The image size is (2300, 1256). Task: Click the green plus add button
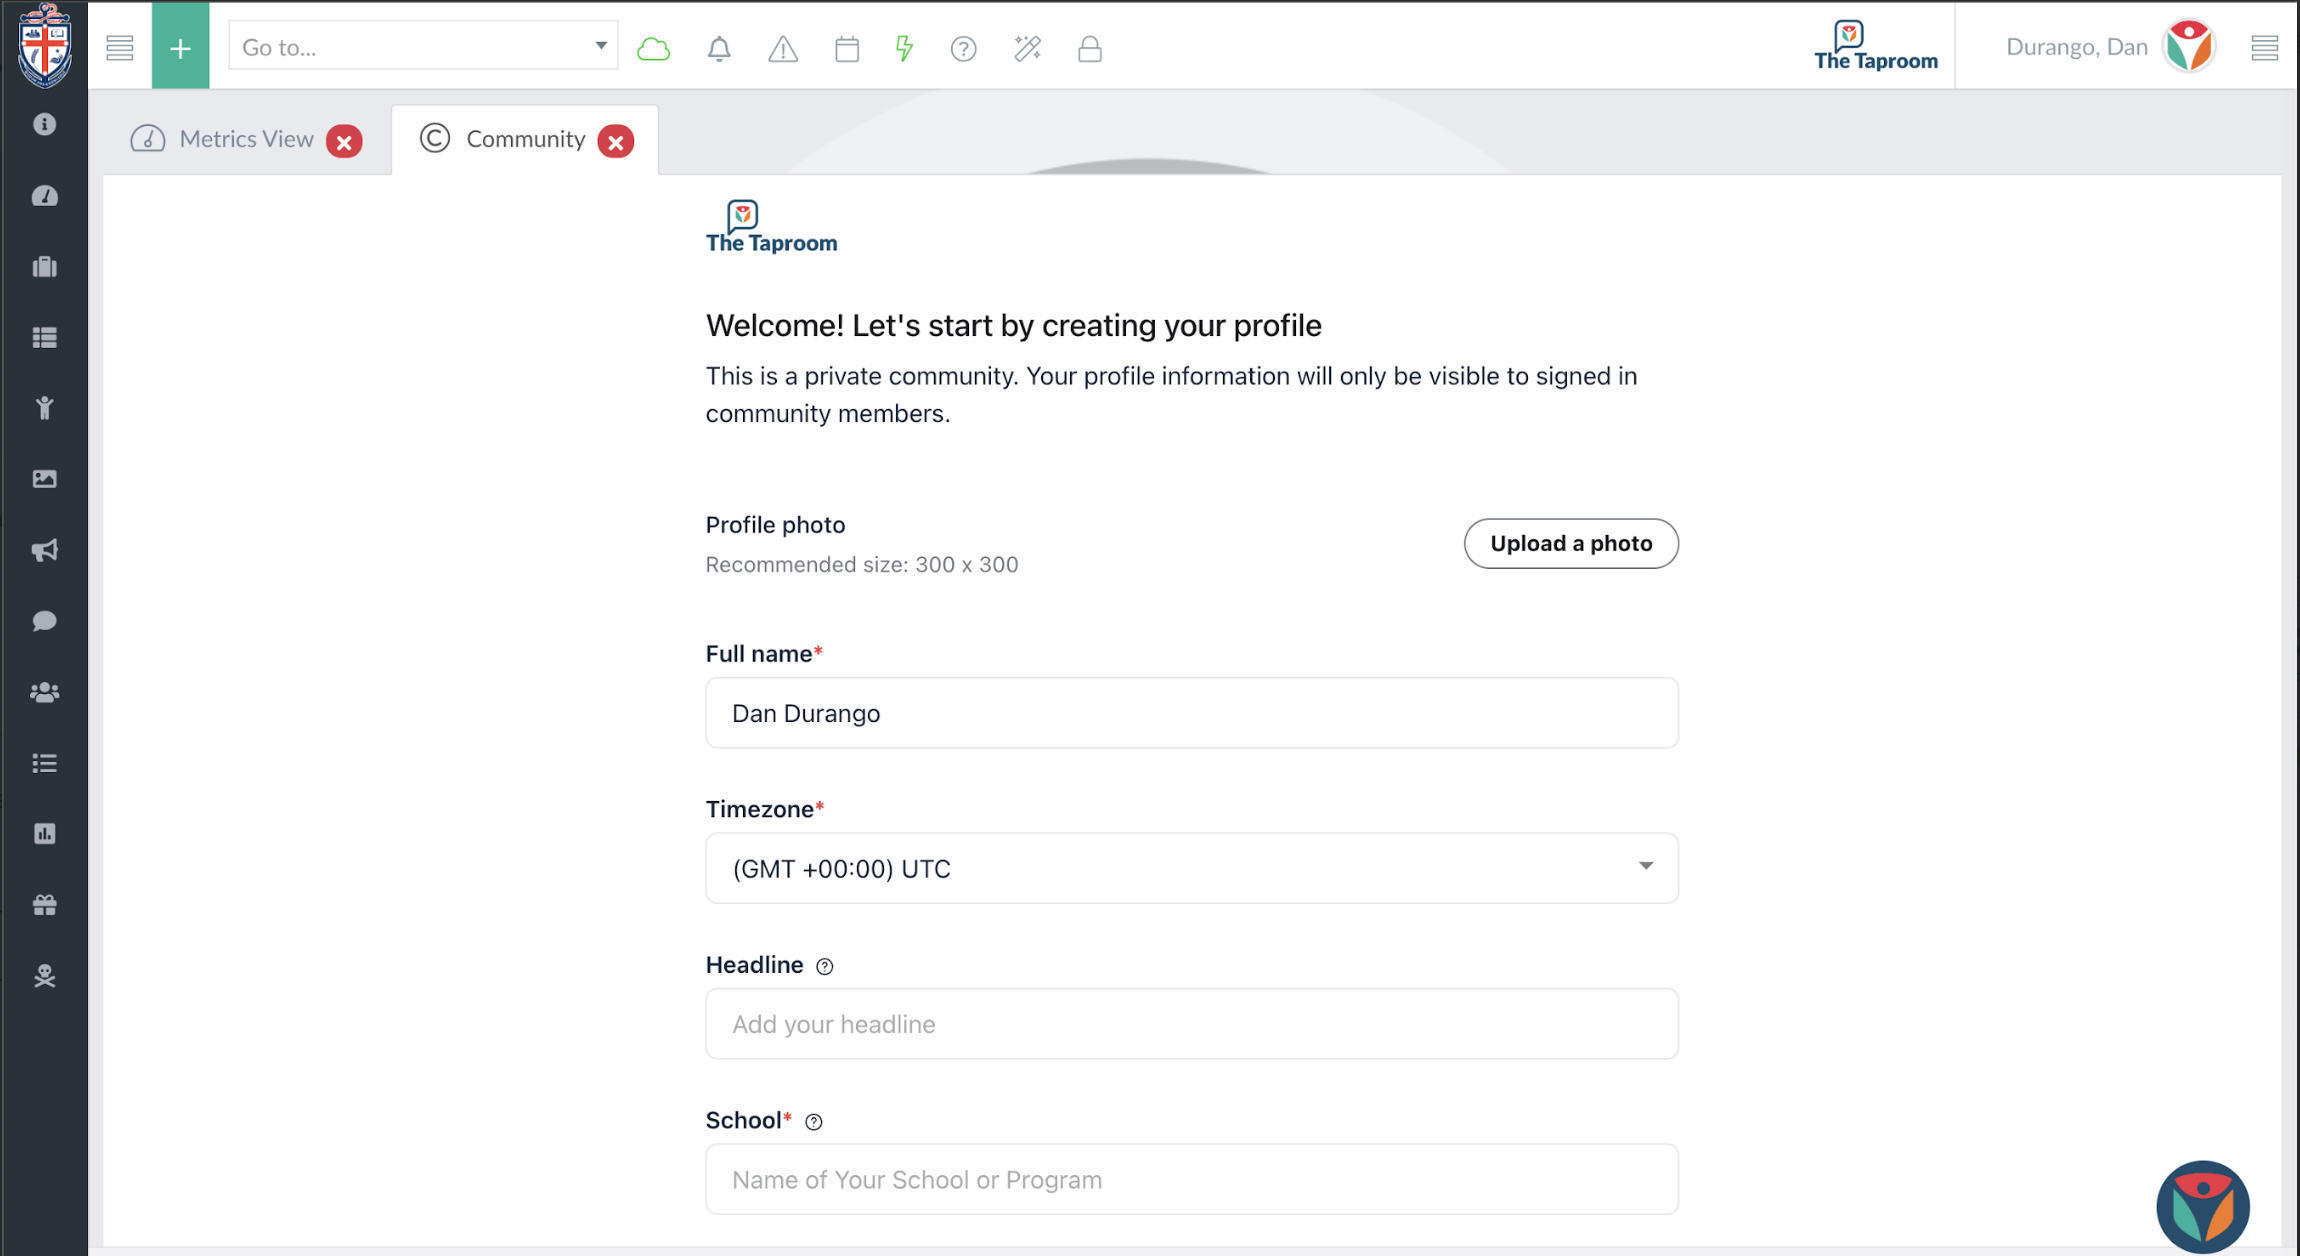[x=180, y=47]
